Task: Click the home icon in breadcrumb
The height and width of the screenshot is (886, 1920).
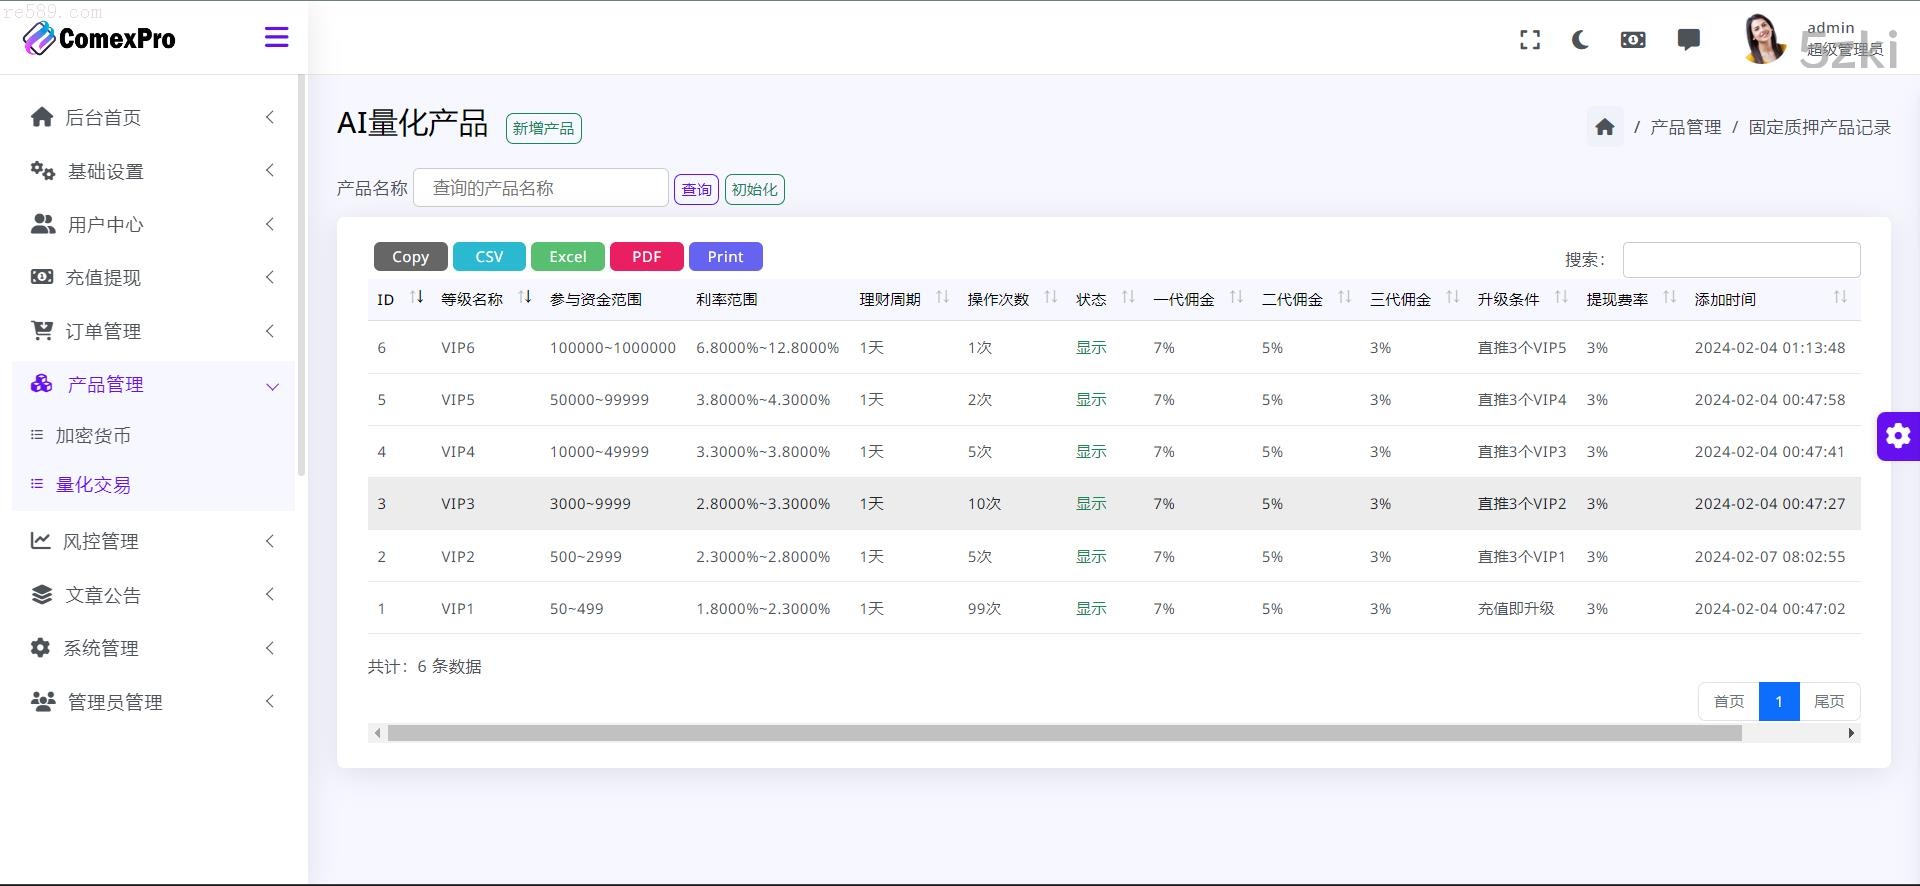Action: point(1604,127)
